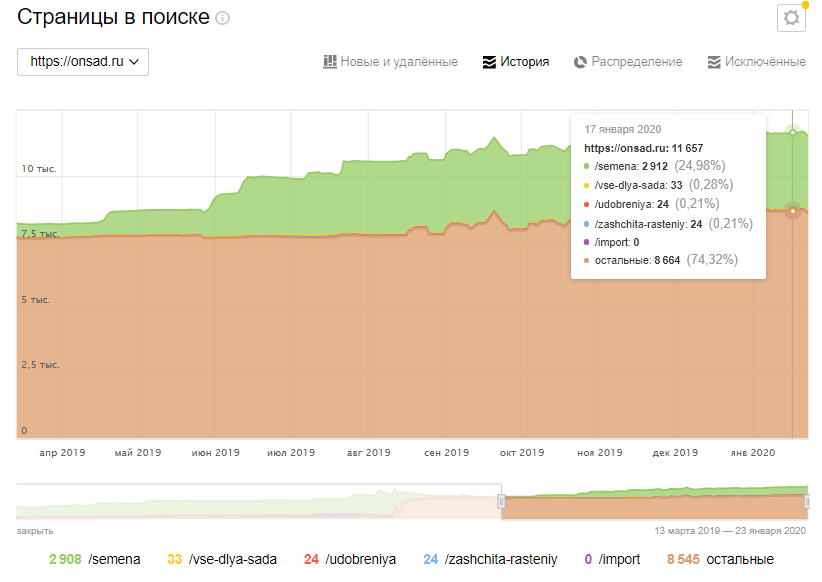Toggle the /vse-dlya-sada legend series
Screen dimensions: 822x582
pyautogui.click(x=222, y=559)
